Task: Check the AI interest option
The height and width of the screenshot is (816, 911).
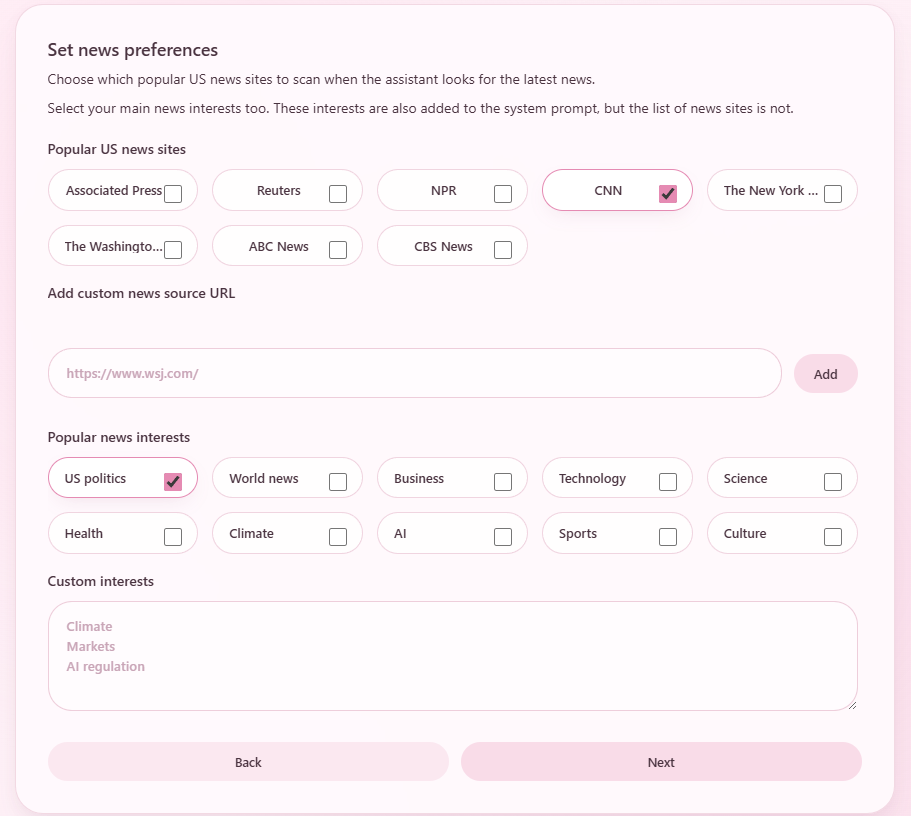Action: [502, 535]
